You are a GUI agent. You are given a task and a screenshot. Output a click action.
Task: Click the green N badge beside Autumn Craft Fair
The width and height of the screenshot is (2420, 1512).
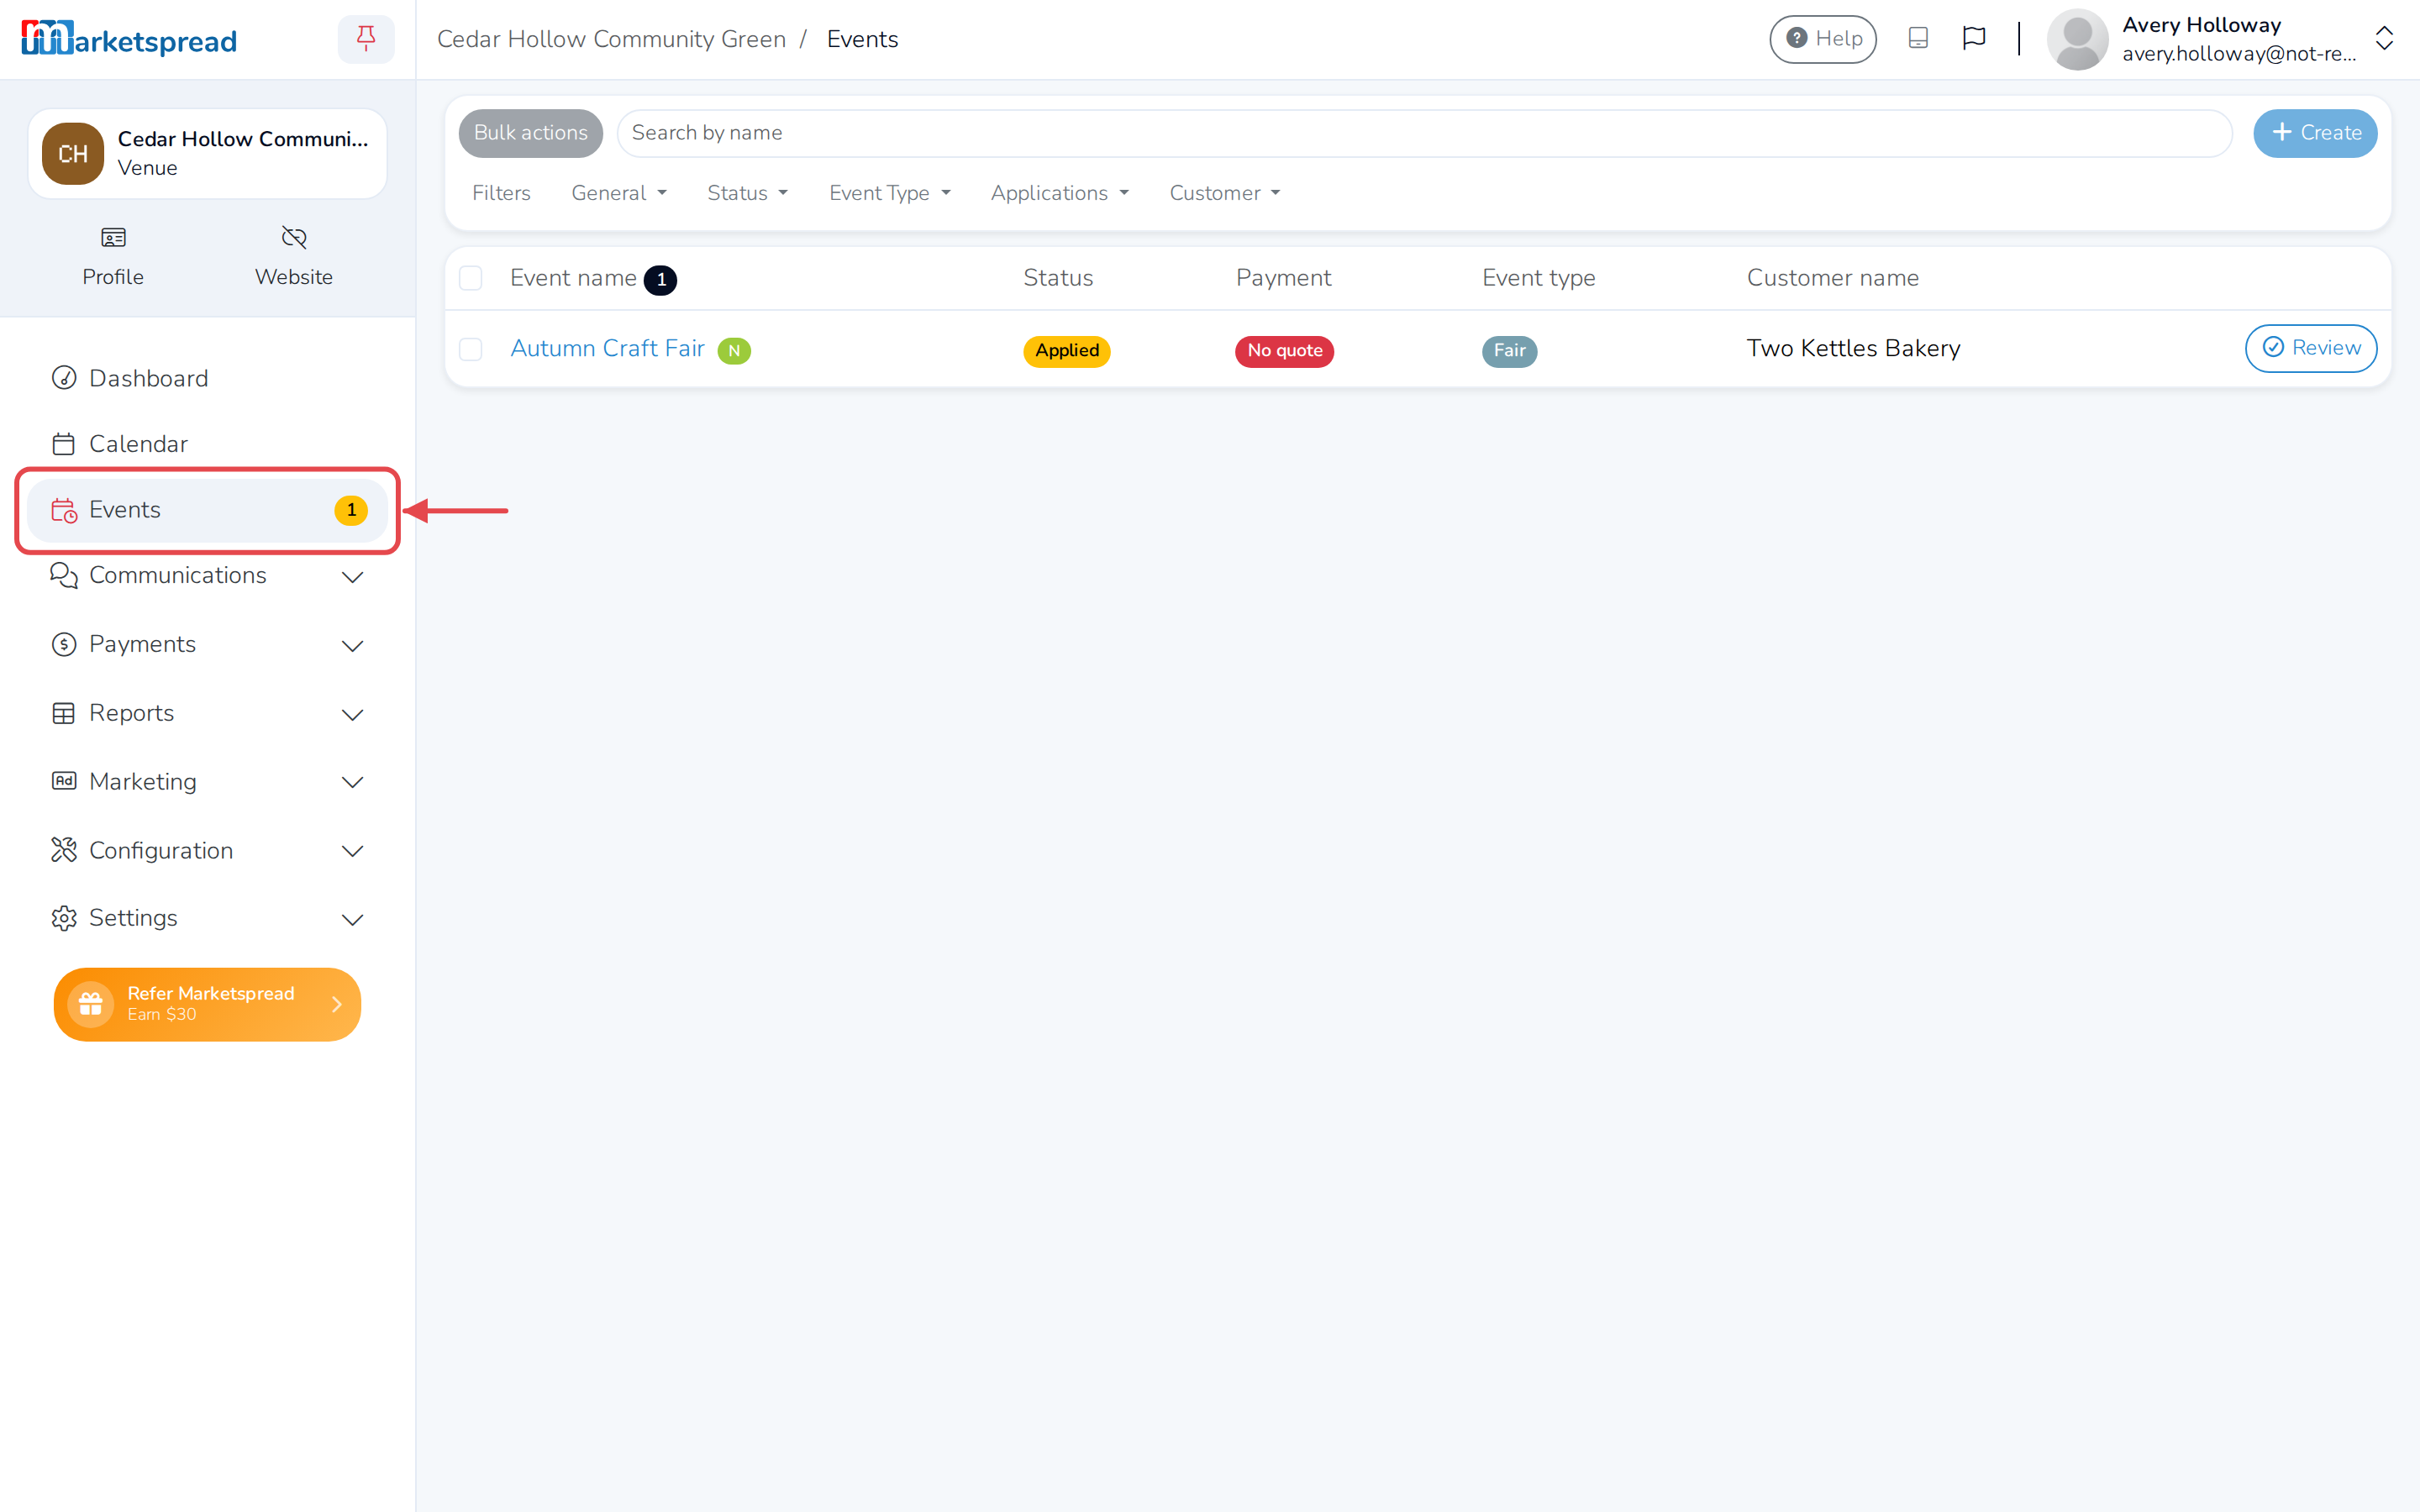pyautogui.click(x=734, y=350)
